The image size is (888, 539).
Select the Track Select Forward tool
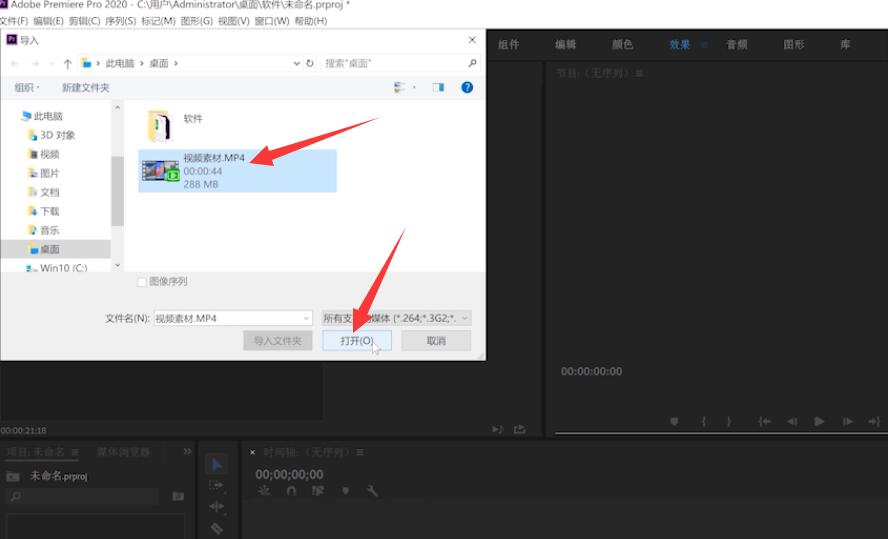click(216, 485)
